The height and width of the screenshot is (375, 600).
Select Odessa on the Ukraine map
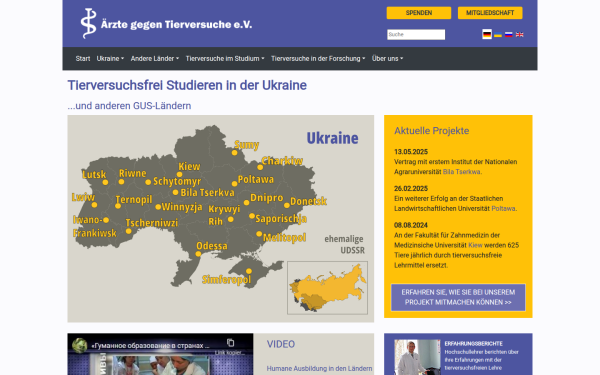tap(212, 246)
